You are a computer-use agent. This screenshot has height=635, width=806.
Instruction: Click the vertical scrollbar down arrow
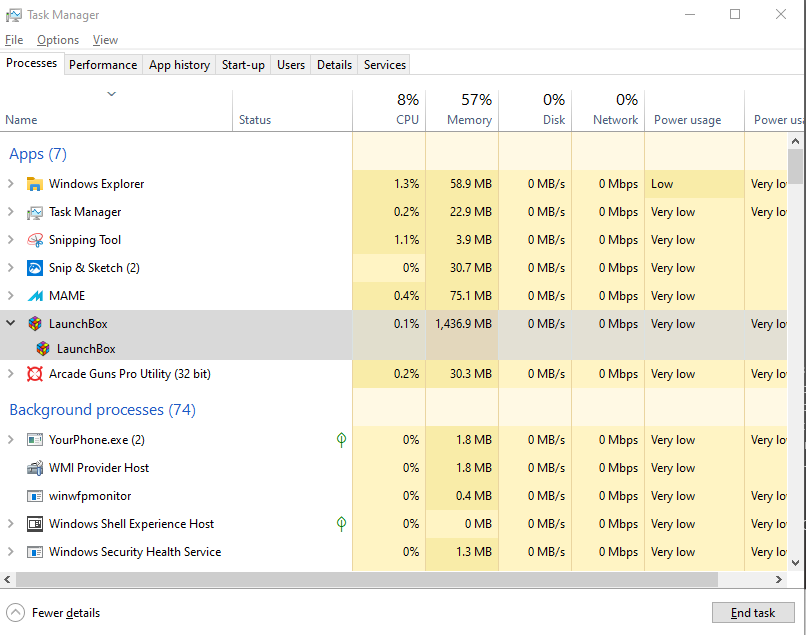pyautogui.click(x=795, y=563)
